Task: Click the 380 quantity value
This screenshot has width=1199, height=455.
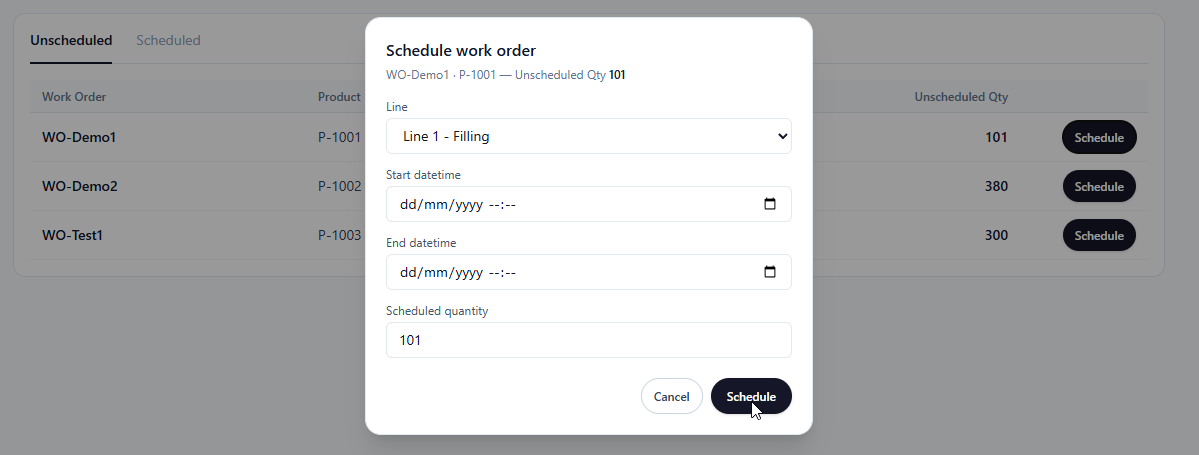Action: pos(996,186)
